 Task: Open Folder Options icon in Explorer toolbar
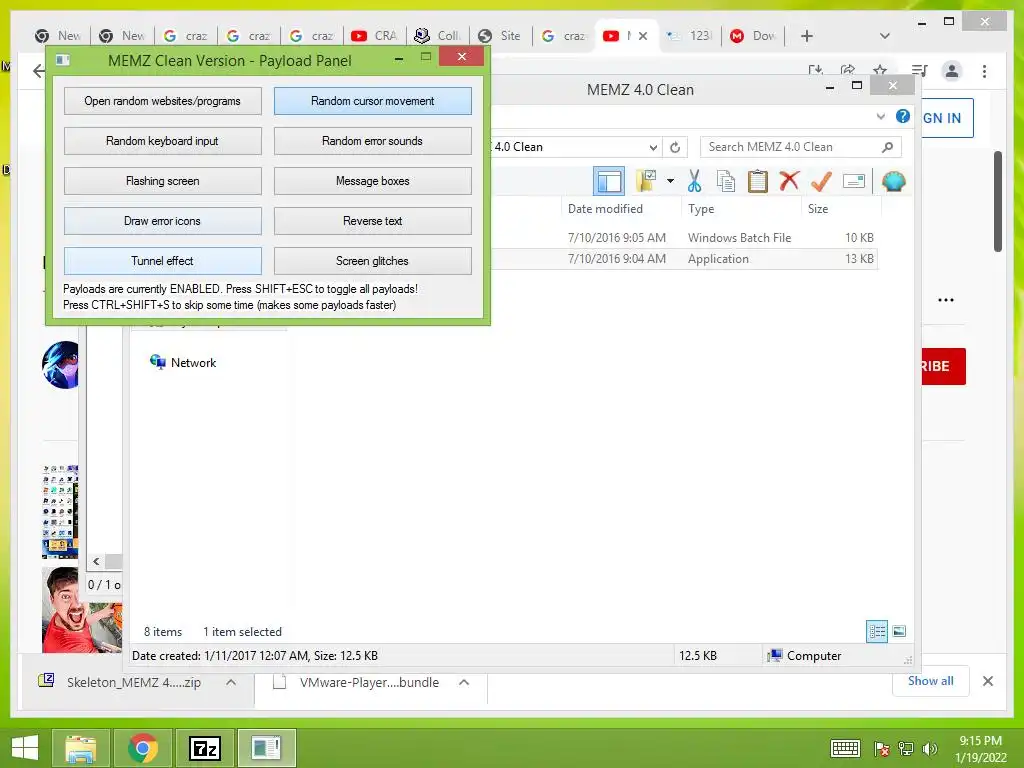pyautogui.click(x=646, y=181)
